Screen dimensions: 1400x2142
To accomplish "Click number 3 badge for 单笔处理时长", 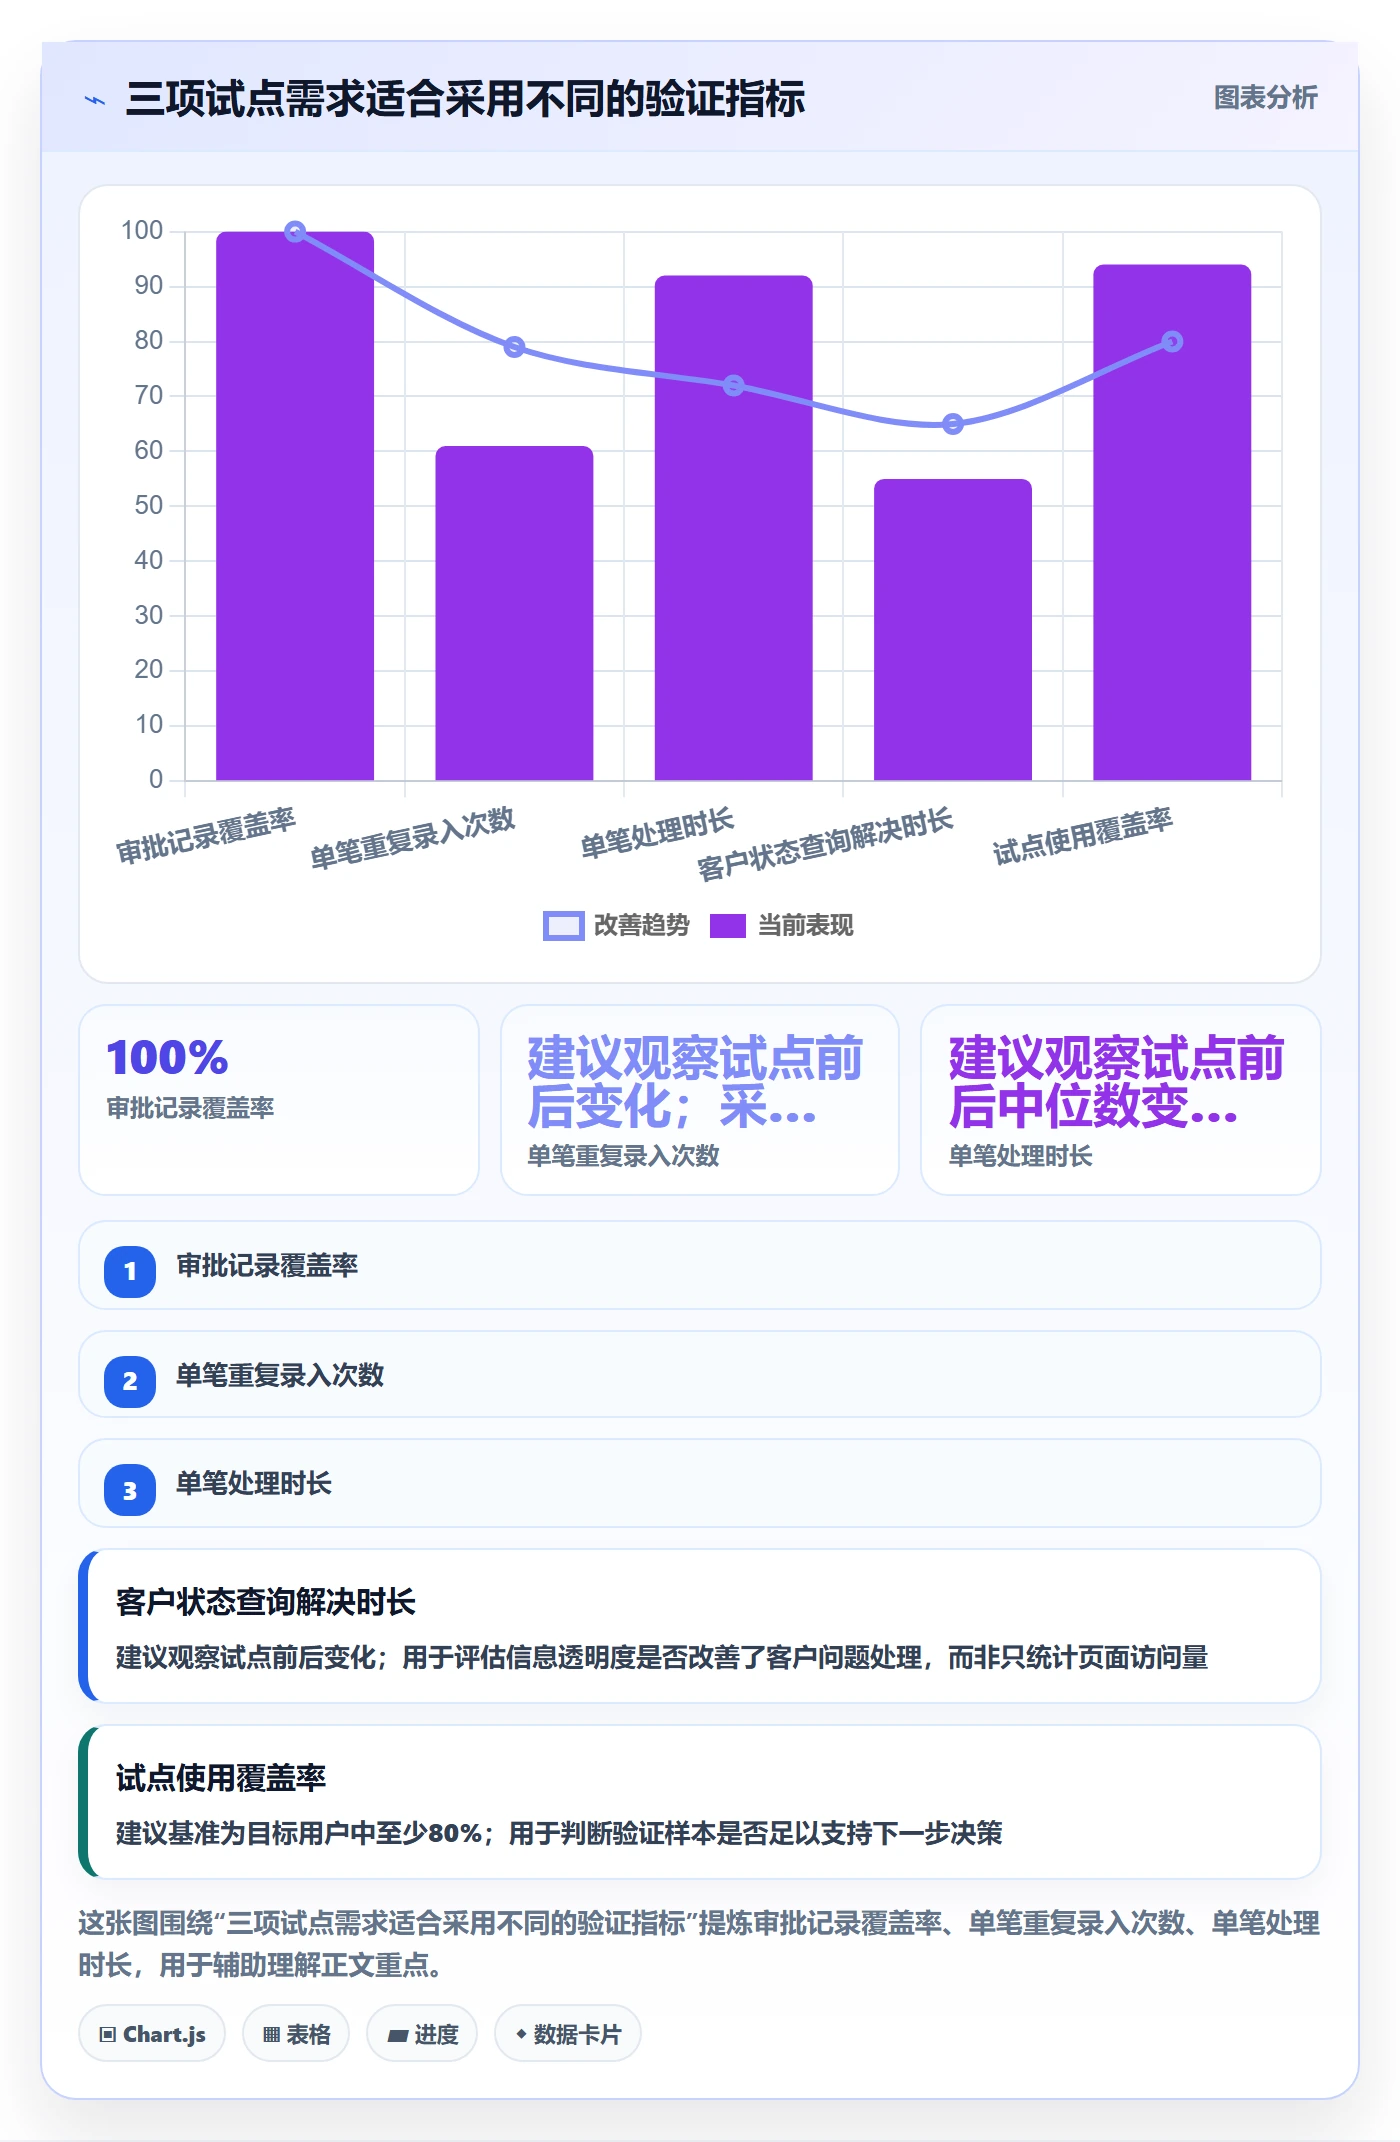I will coord(130,1491).
